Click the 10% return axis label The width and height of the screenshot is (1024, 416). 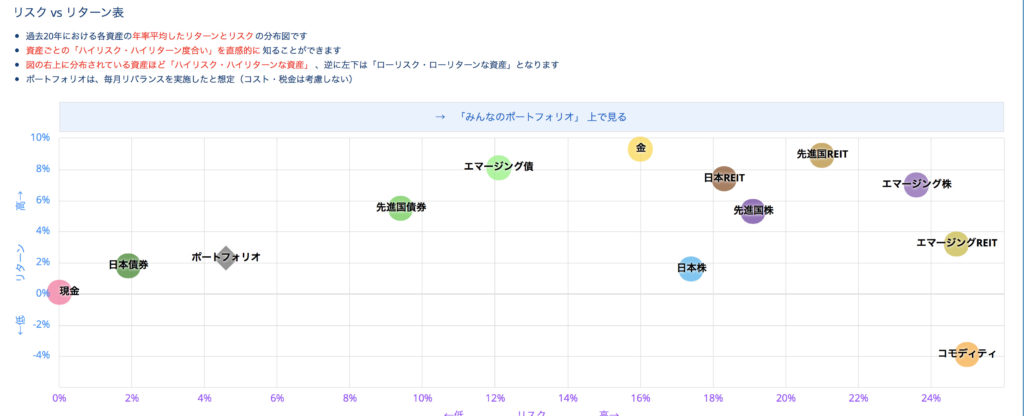[40, 137]
